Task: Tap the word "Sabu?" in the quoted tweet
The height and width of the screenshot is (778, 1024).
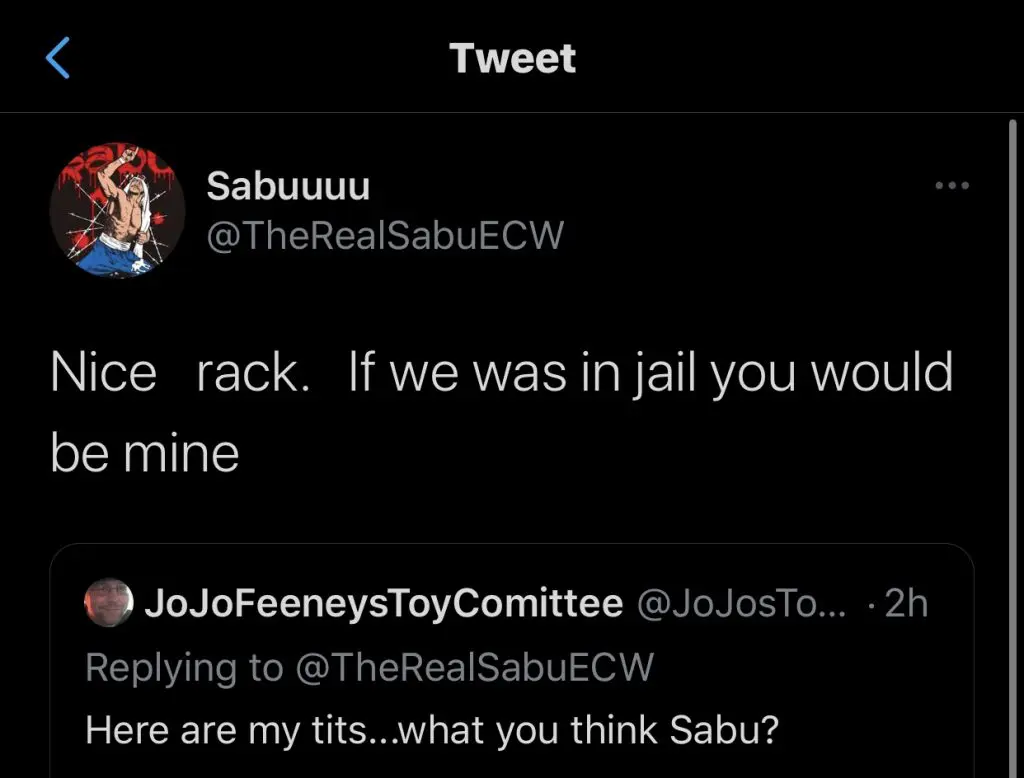Action: tap(722, 729)
